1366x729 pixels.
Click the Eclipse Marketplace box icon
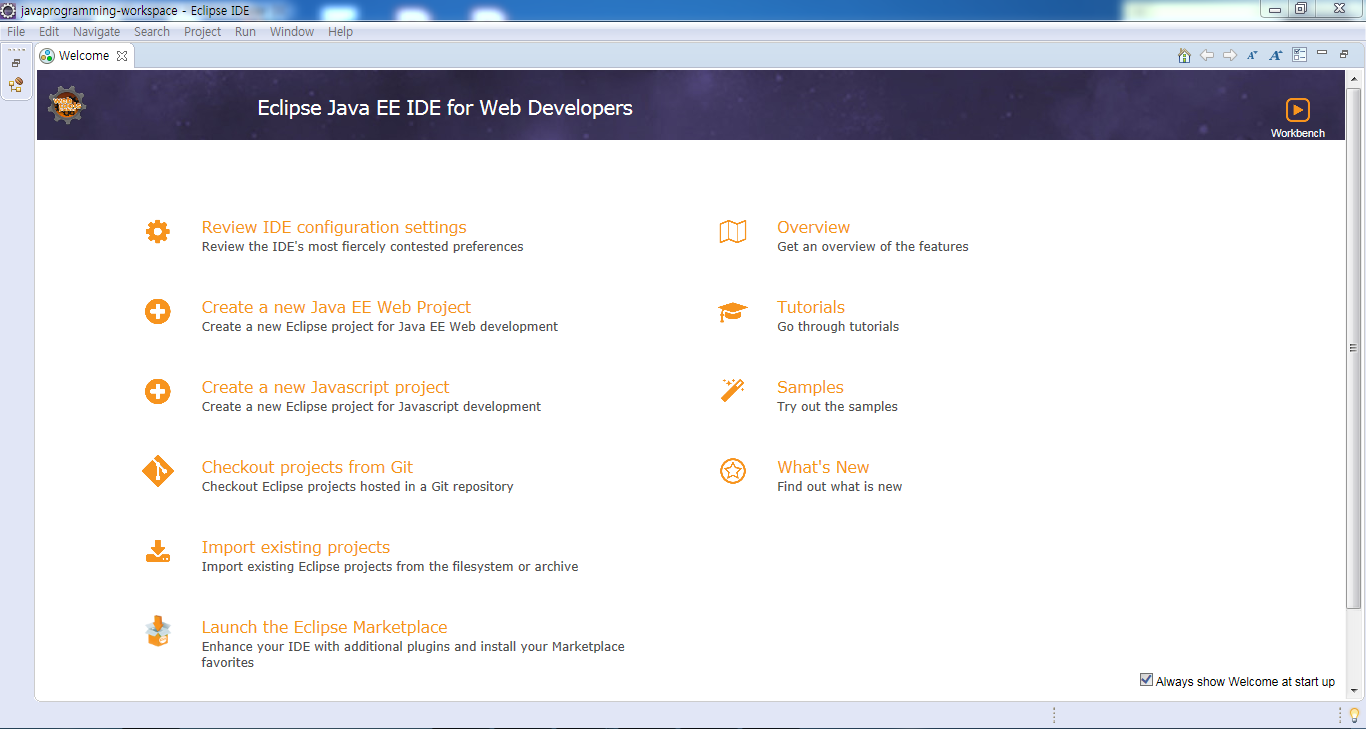click(x=157, y=631)
